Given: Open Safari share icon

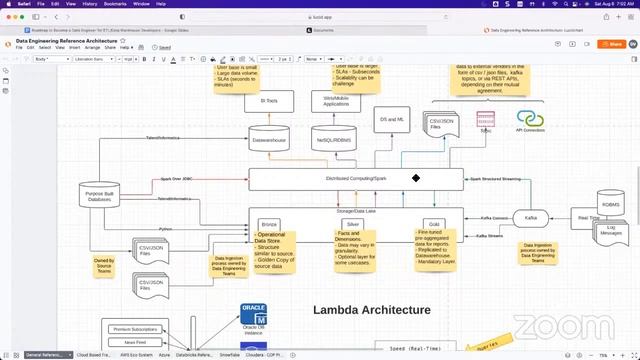Looking at the screenshot, I should tap(606, 17).
